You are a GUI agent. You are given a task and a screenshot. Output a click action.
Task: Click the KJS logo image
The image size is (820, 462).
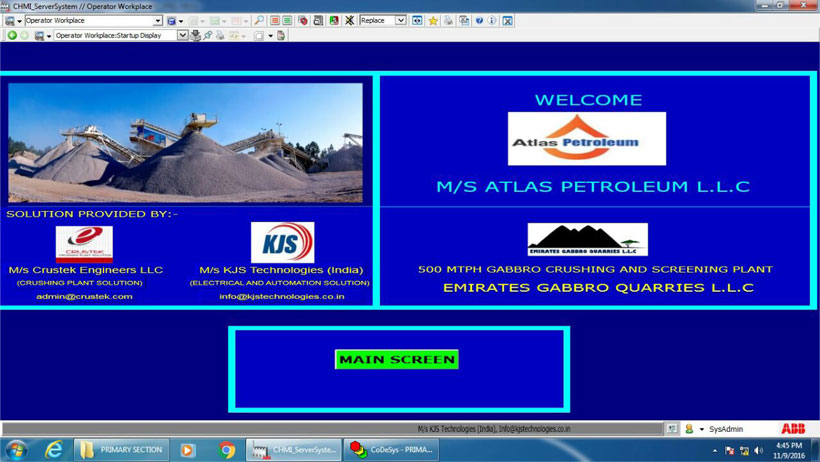(282, 242)
